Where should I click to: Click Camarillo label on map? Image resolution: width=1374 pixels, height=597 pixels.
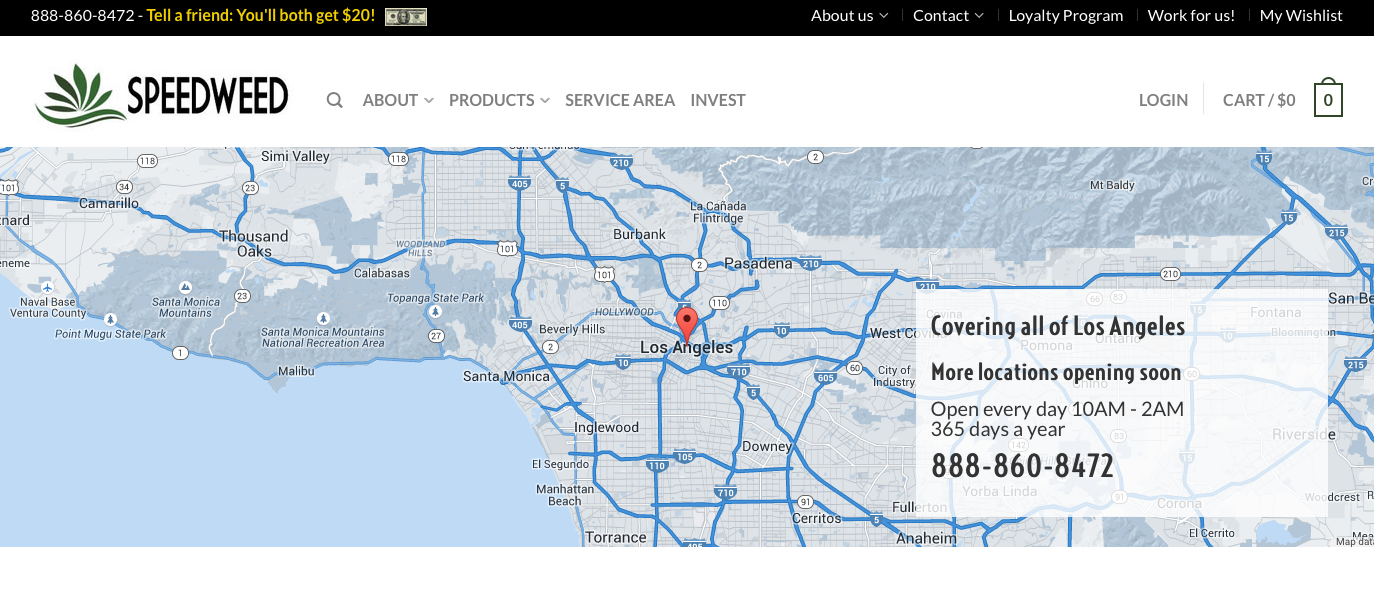click(109, 203)
